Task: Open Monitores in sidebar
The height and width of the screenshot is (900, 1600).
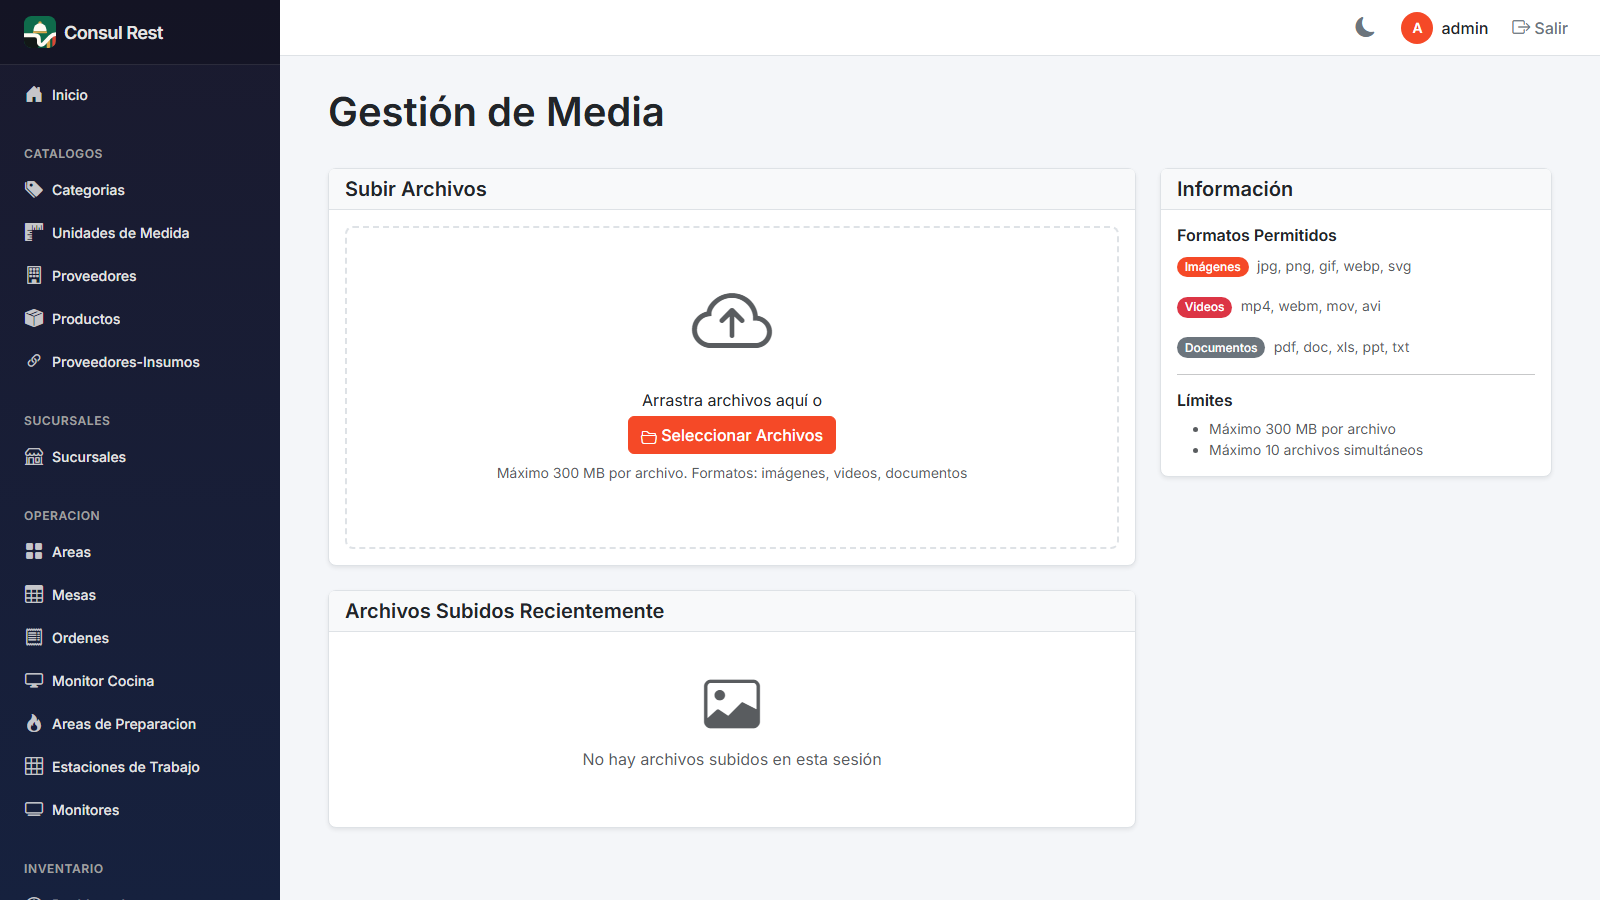Action: pos(140,810)
